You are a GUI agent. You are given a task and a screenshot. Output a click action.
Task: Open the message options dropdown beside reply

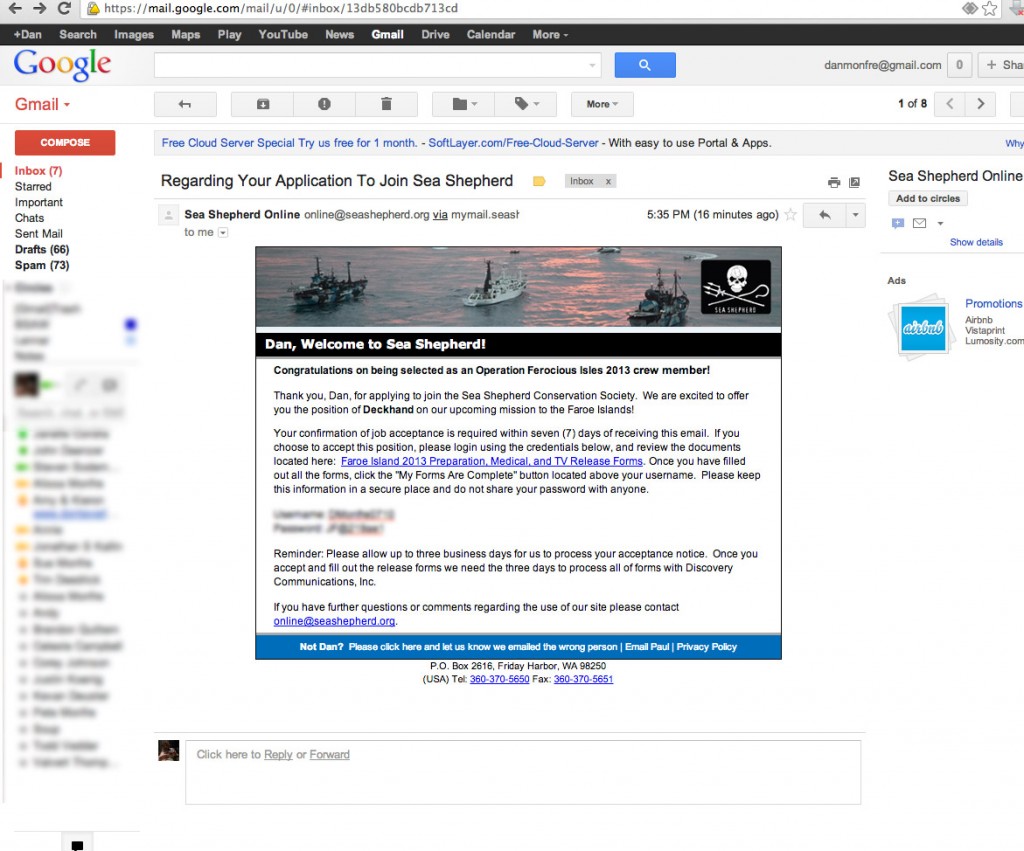(855, 215)
